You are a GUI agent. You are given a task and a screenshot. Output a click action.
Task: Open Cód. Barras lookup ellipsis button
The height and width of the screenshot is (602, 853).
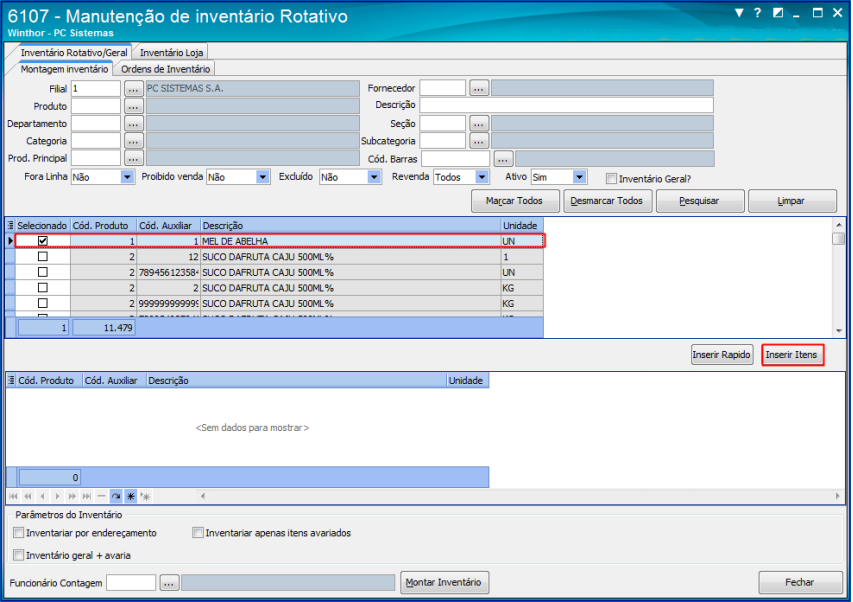pos(503,159)
